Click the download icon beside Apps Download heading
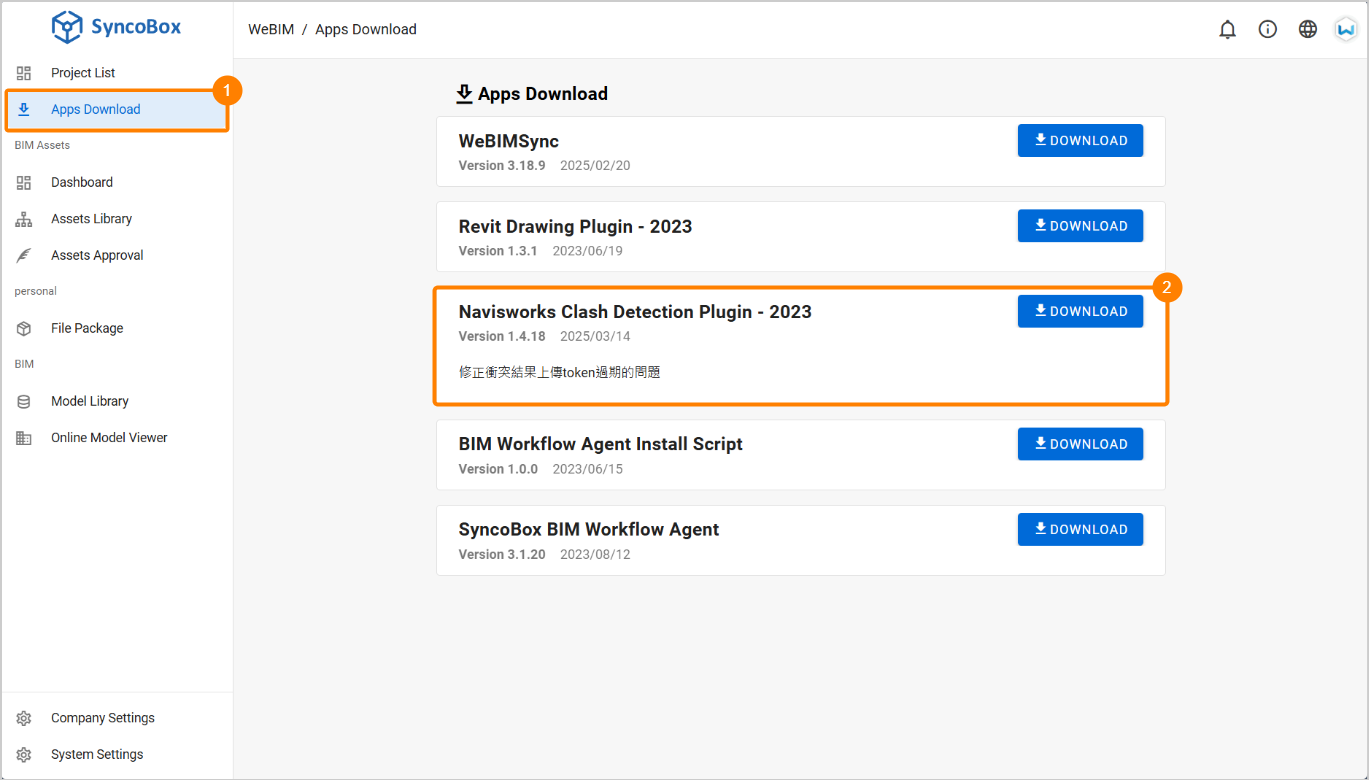Screen dimensions: 1369x780 tap(464, 93)
